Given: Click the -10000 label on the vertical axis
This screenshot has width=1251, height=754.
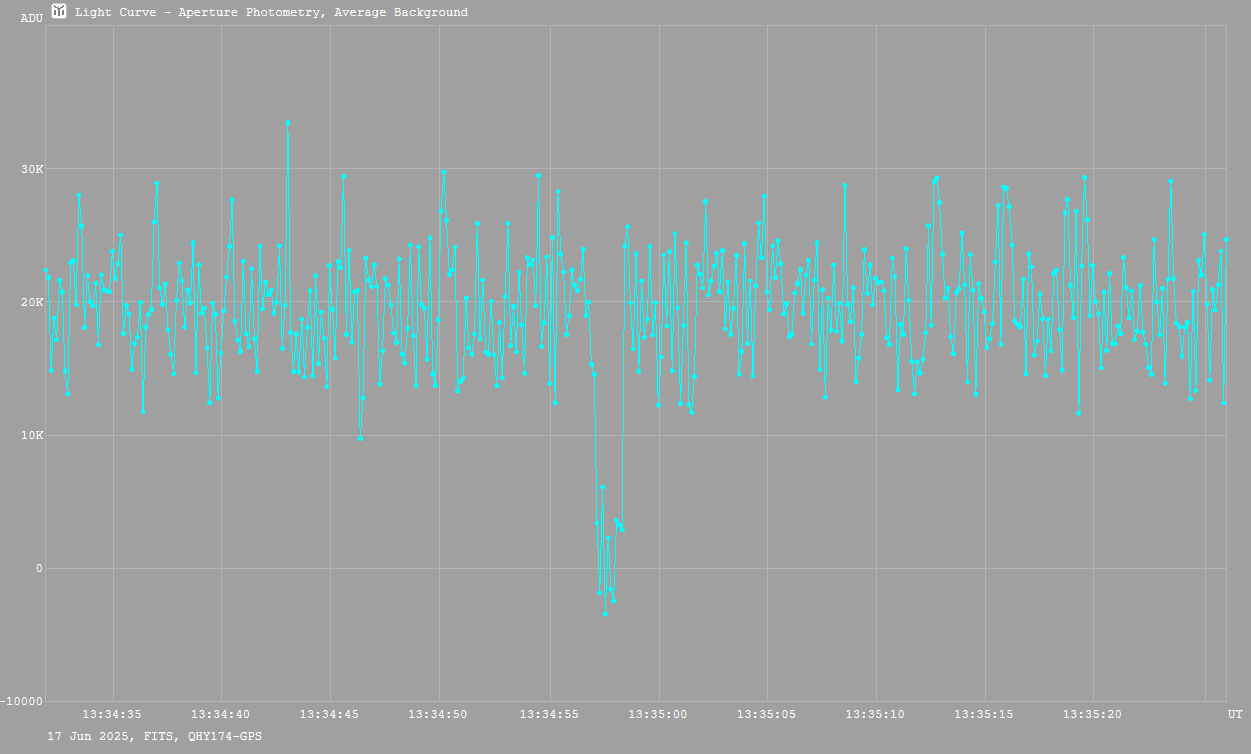Looking at the screenshot, I should pyautogui.click(x=22, y=702).
